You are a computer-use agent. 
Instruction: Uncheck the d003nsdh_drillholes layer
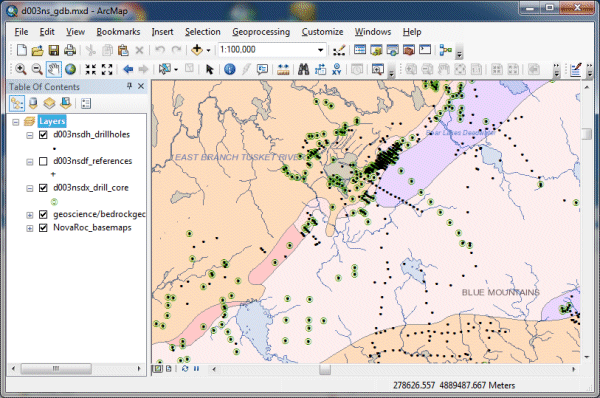click(x=43, y=135)
